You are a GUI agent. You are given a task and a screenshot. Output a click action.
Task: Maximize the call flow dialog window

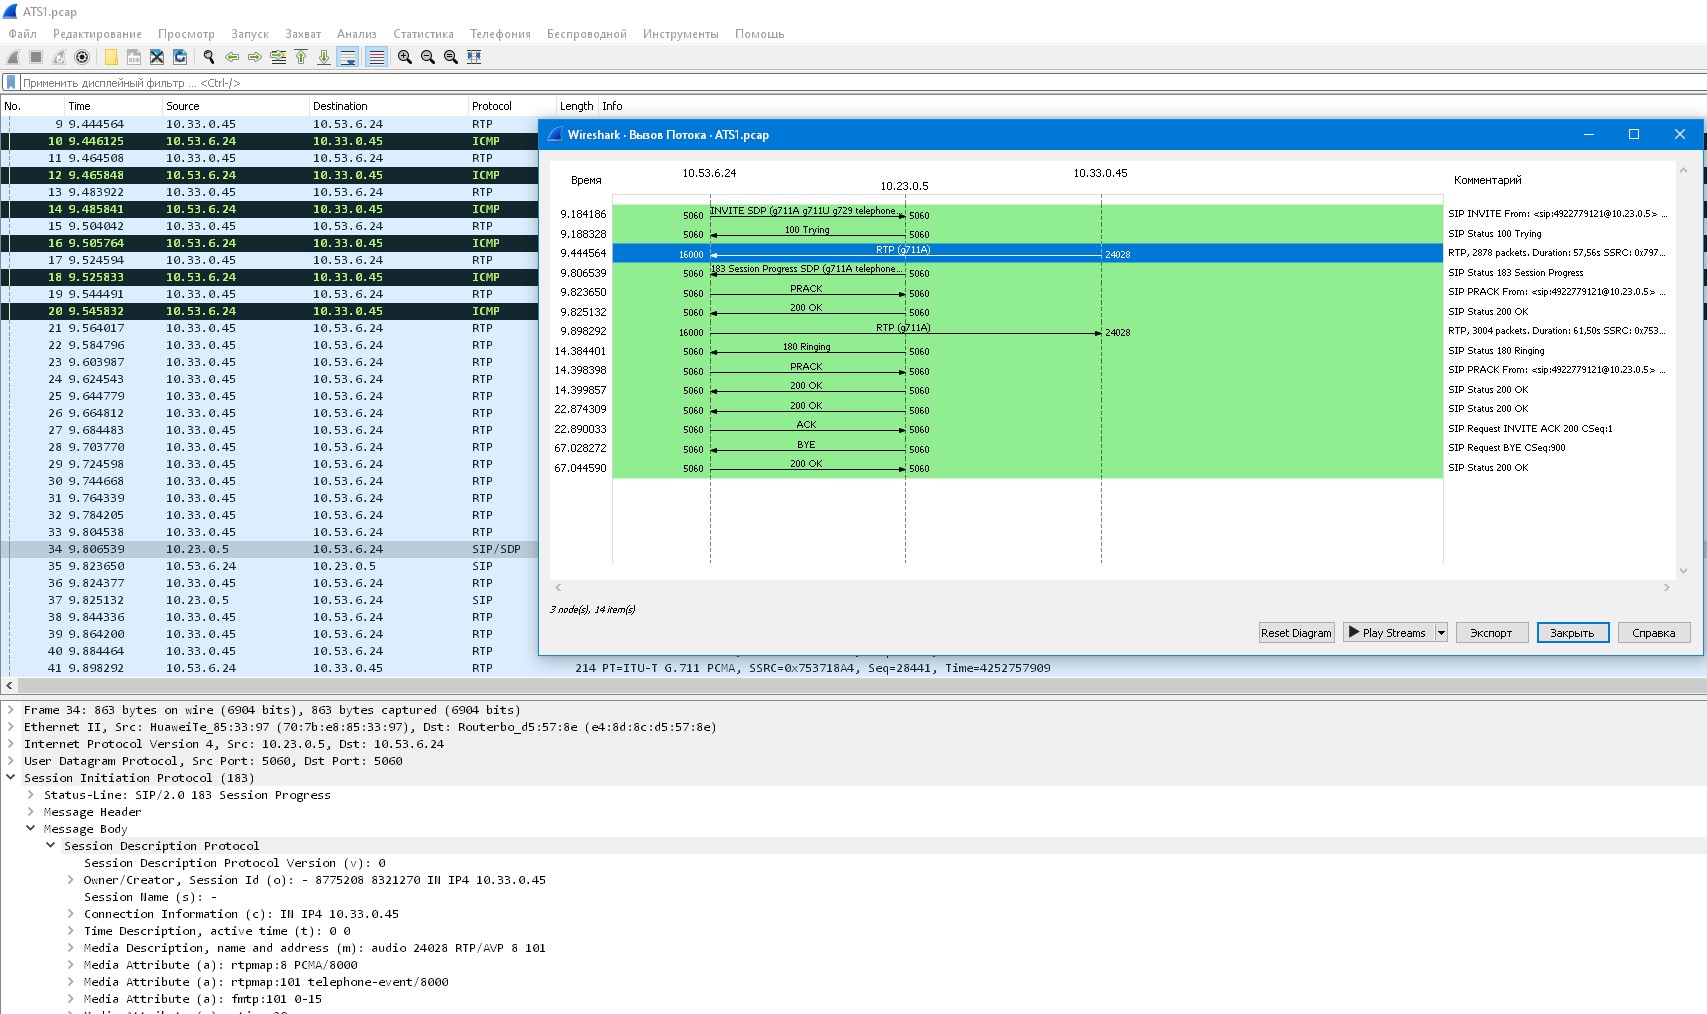coord(1634,134)
